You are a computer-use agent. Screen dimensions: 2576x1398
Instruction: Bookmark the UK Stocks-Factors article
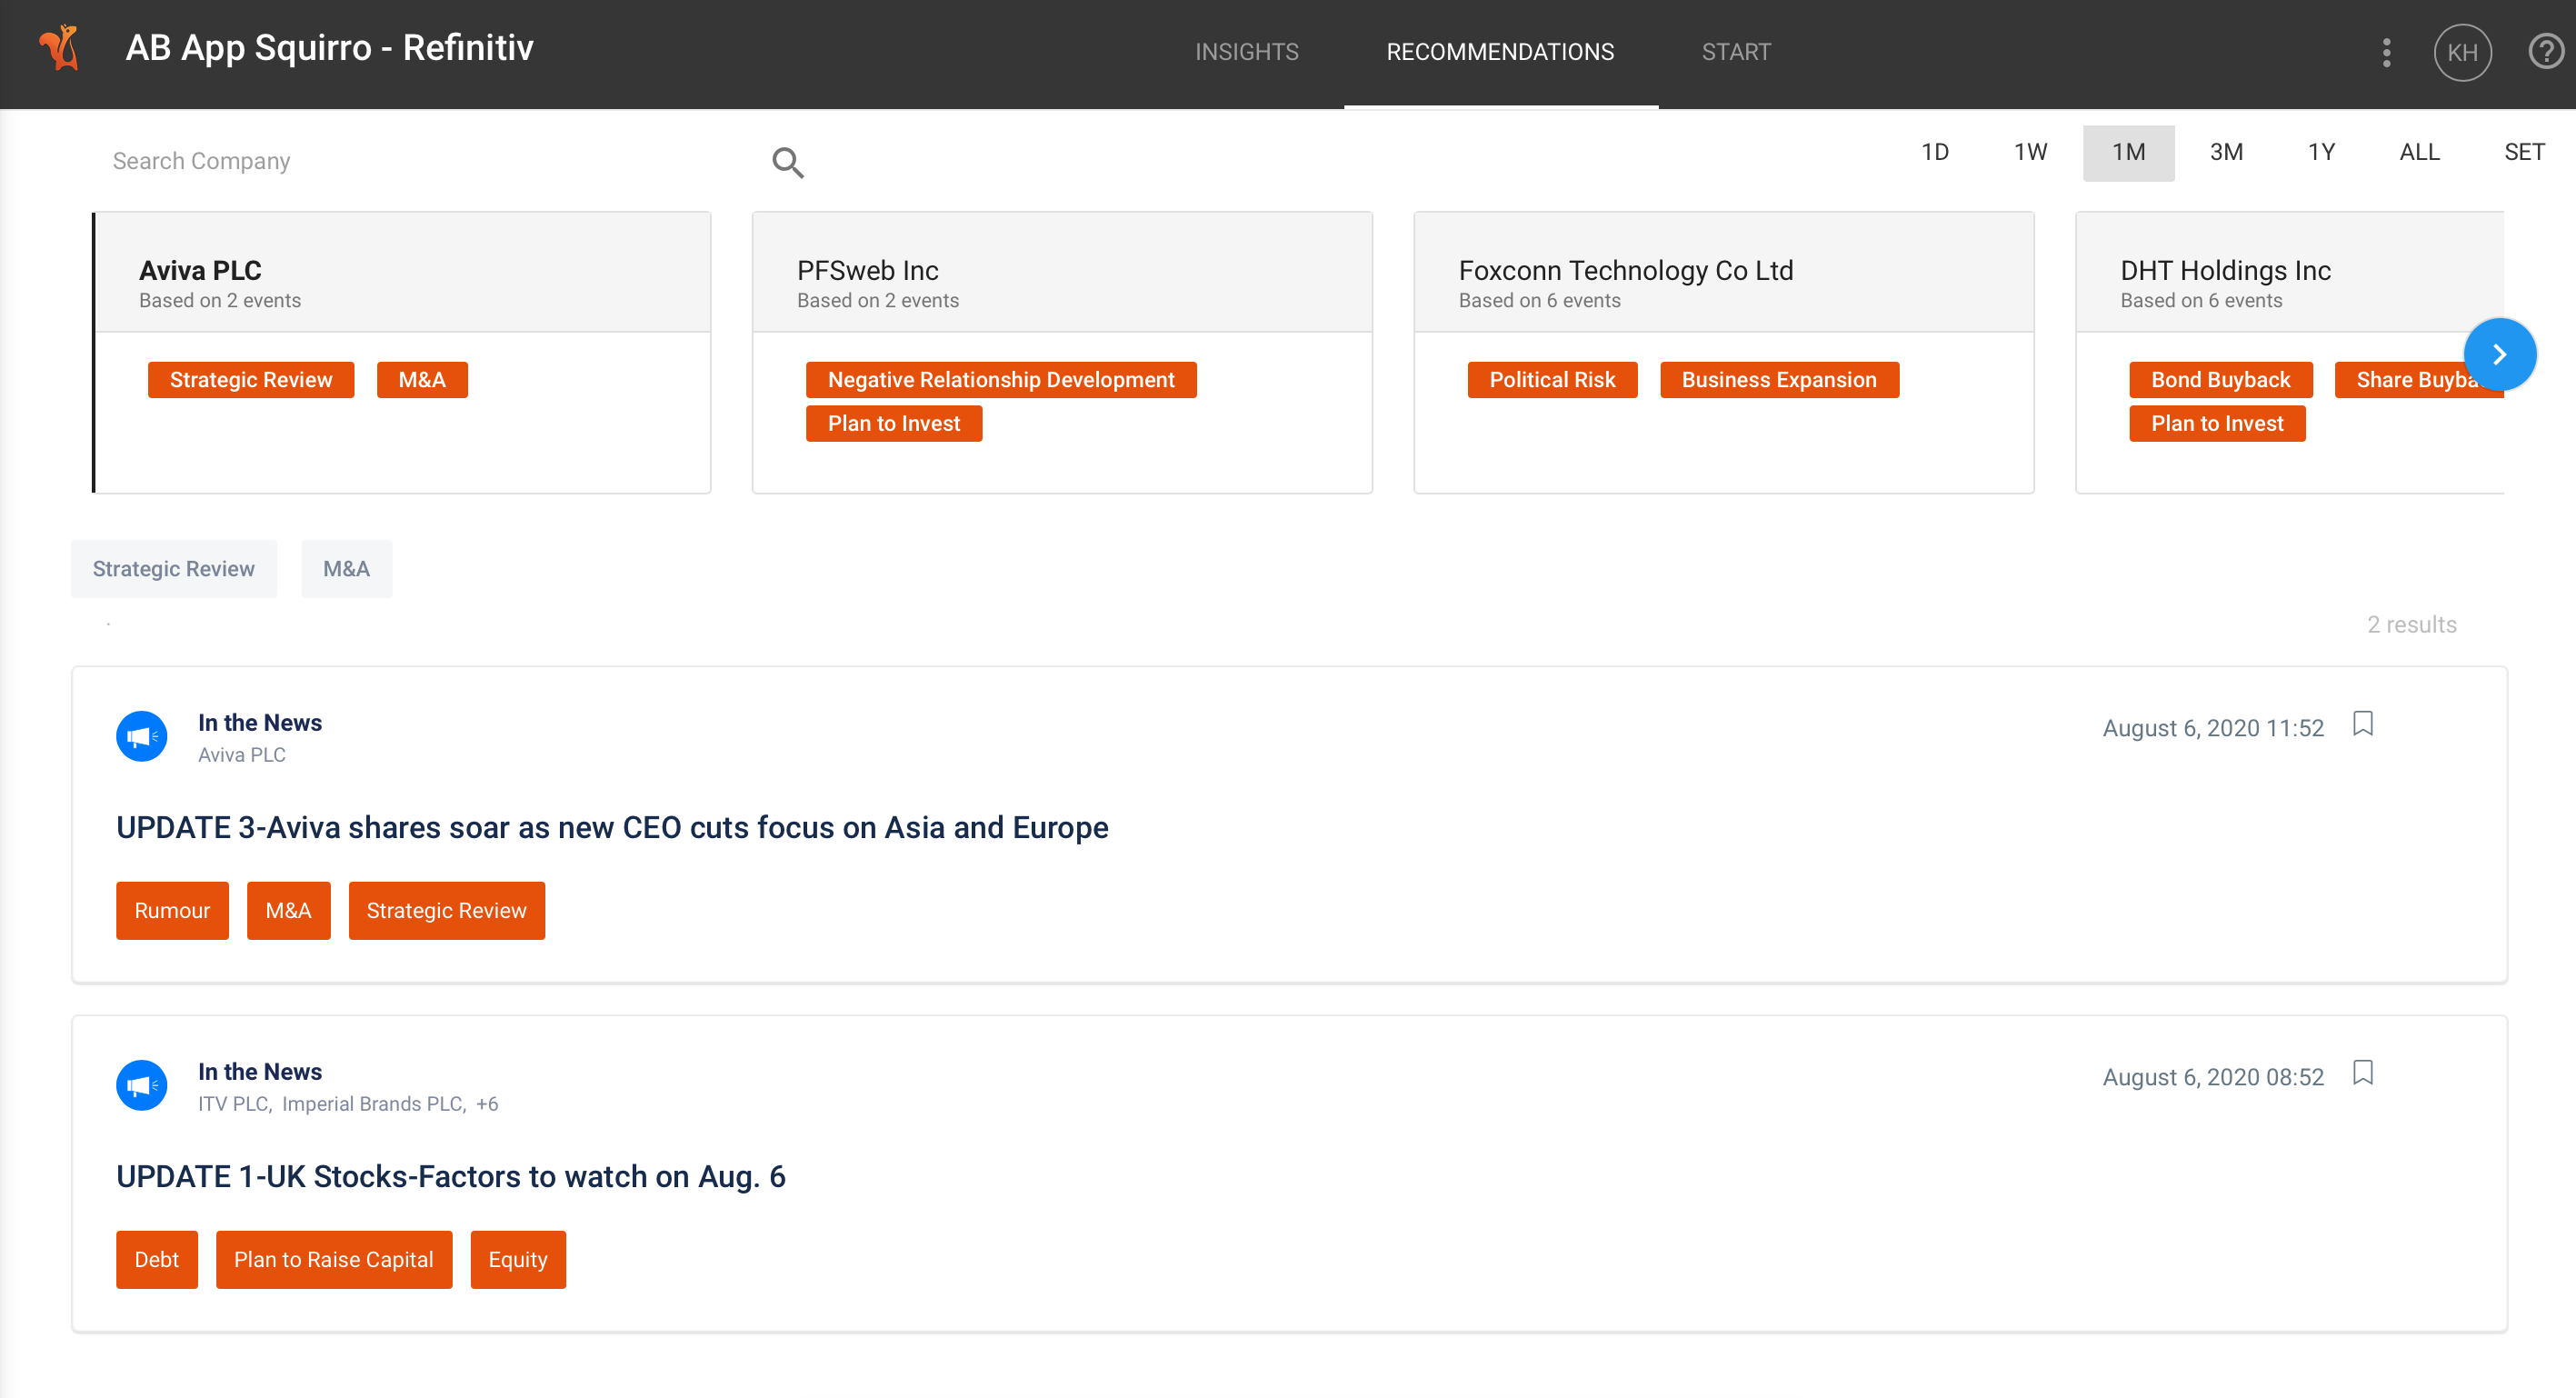click(2363, 1072)
